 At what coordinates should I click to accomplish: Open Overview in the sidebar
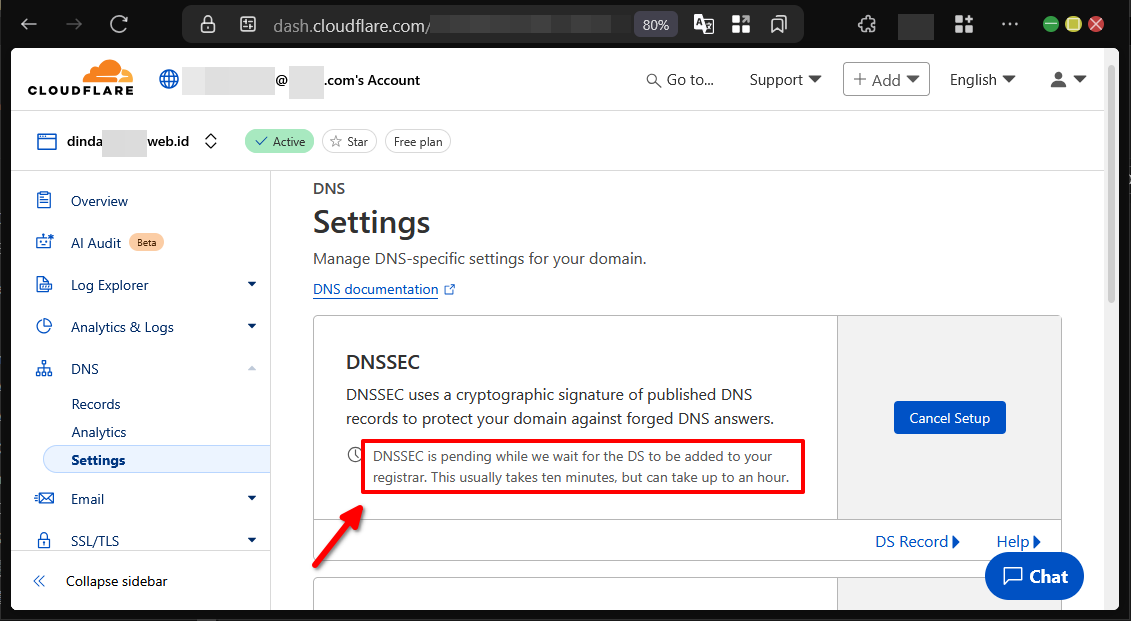[100, 201]
